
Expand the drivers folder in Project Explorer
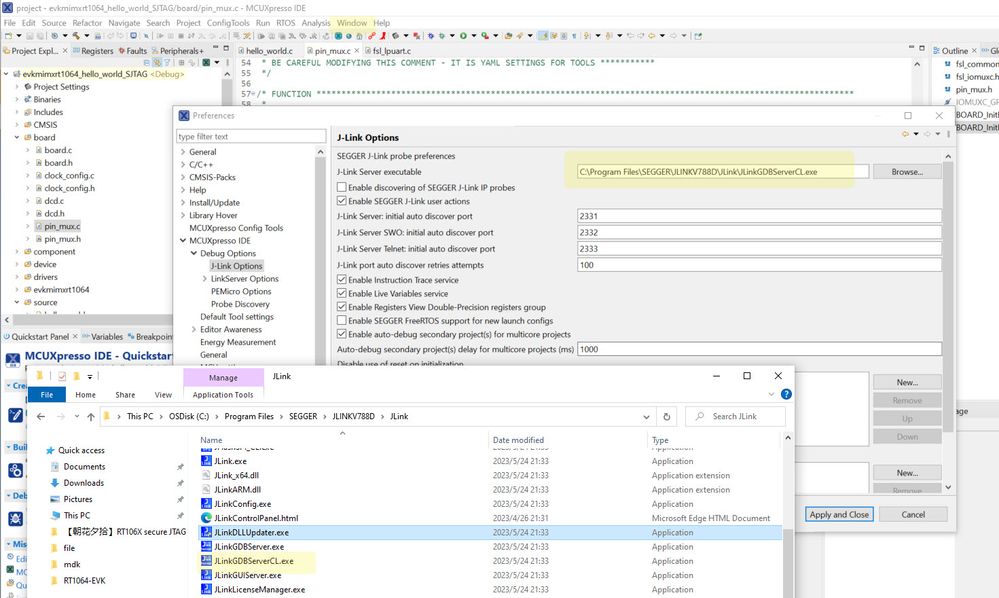coord(17,277)
